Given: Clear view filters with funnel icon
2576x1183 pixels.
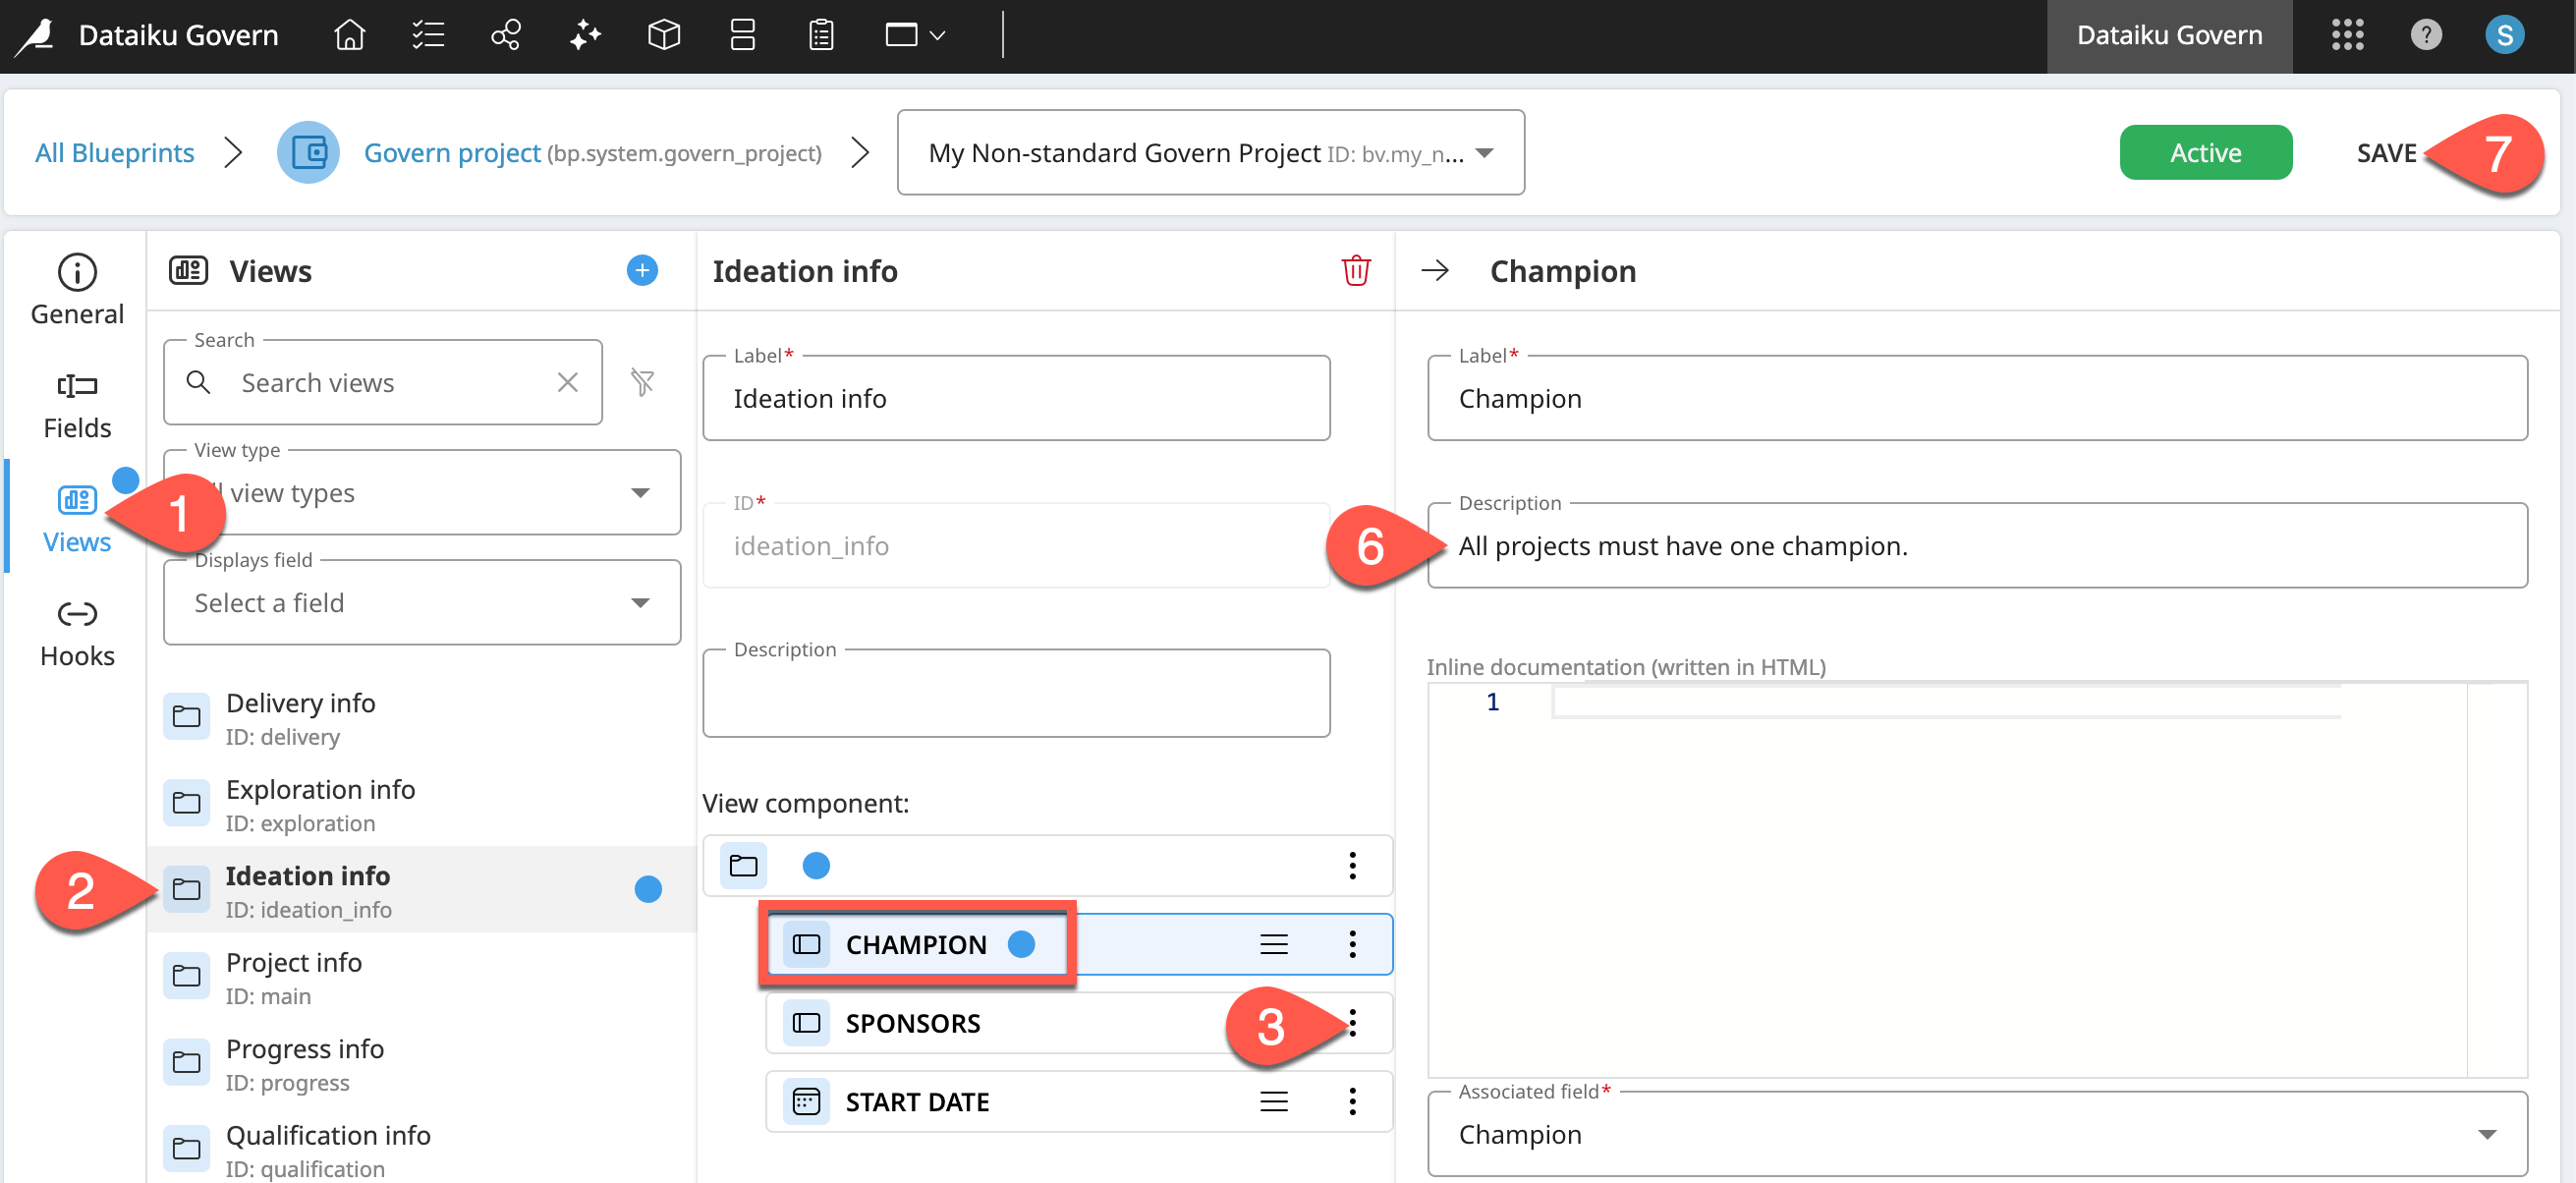Looking at the screenshot, I should point(642,382).
